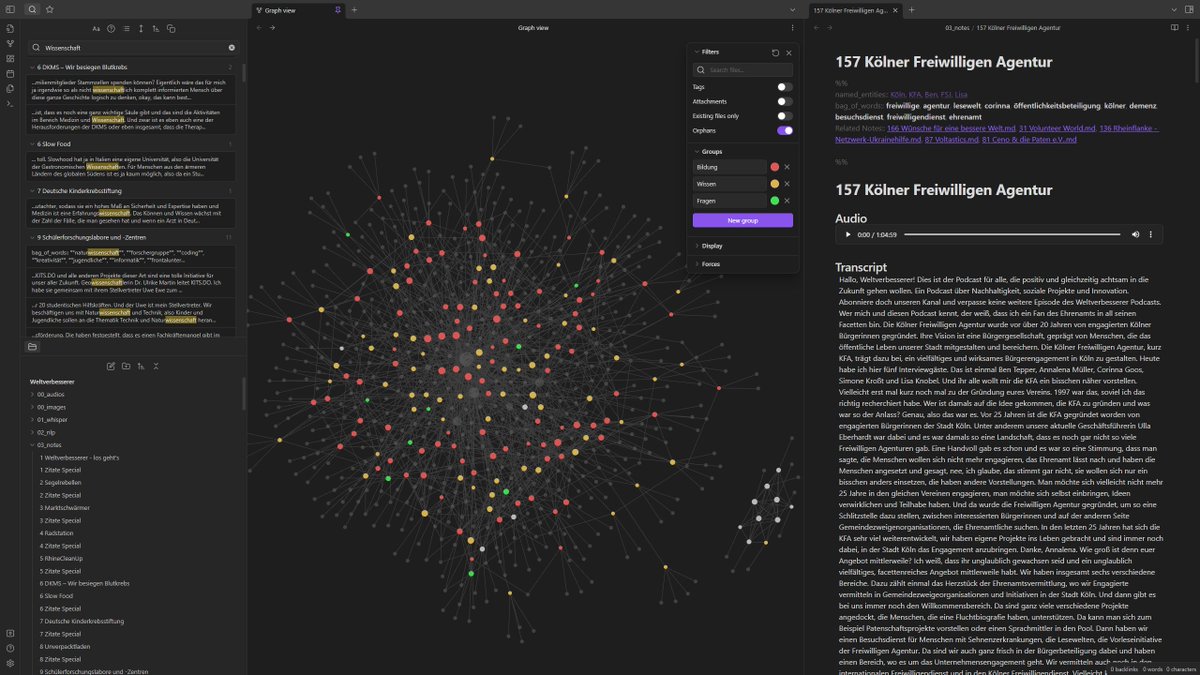Change file explorer sort order
This screenshot has width=1200, height=675.
141,366
